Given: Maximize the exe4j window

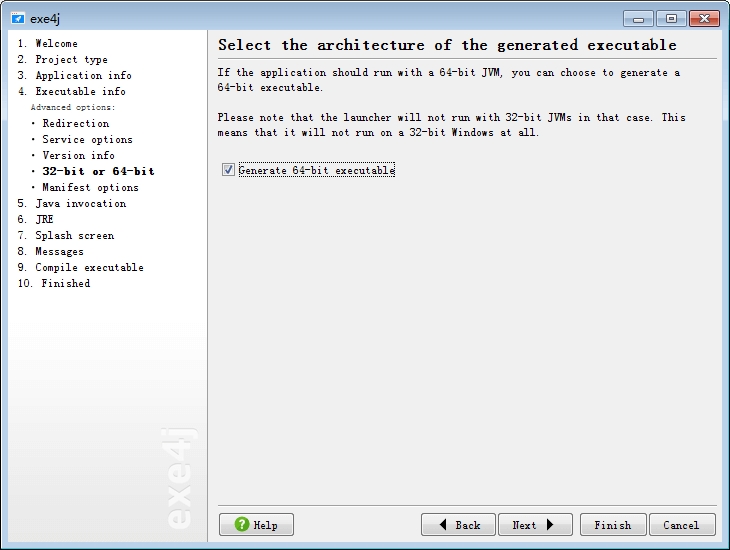Looking at the screenshot, I should [x=670, y=18].
